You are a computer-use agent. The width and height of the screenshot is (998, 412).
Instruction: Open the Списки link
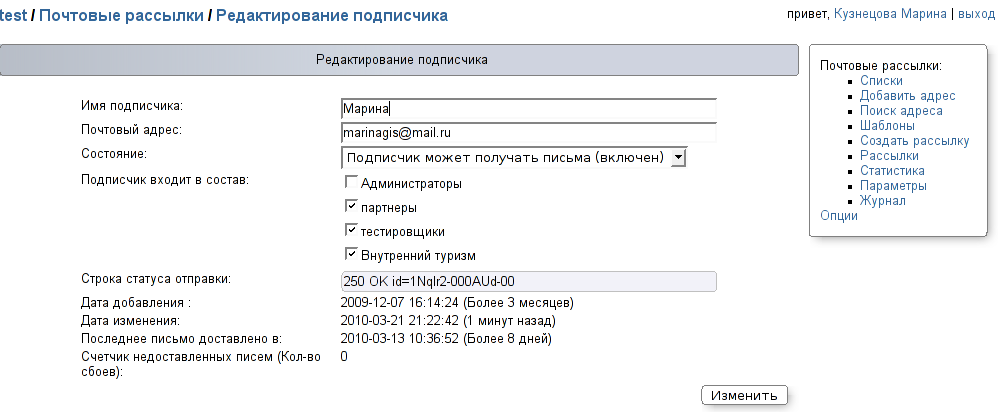[x=881, y=81]
